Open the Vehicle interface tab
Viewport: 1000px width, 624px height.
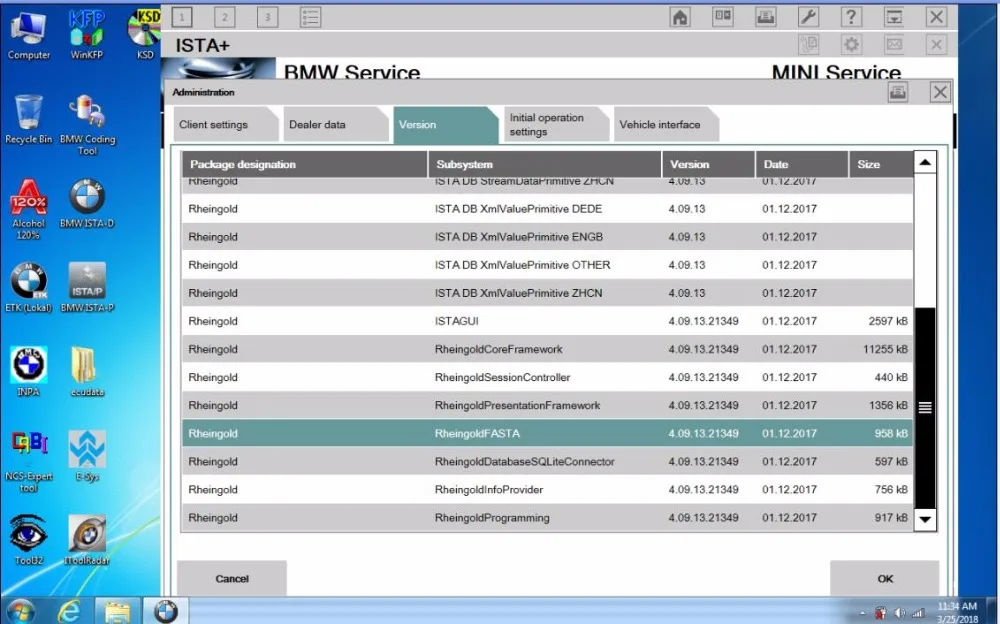[x=666, y=124]
